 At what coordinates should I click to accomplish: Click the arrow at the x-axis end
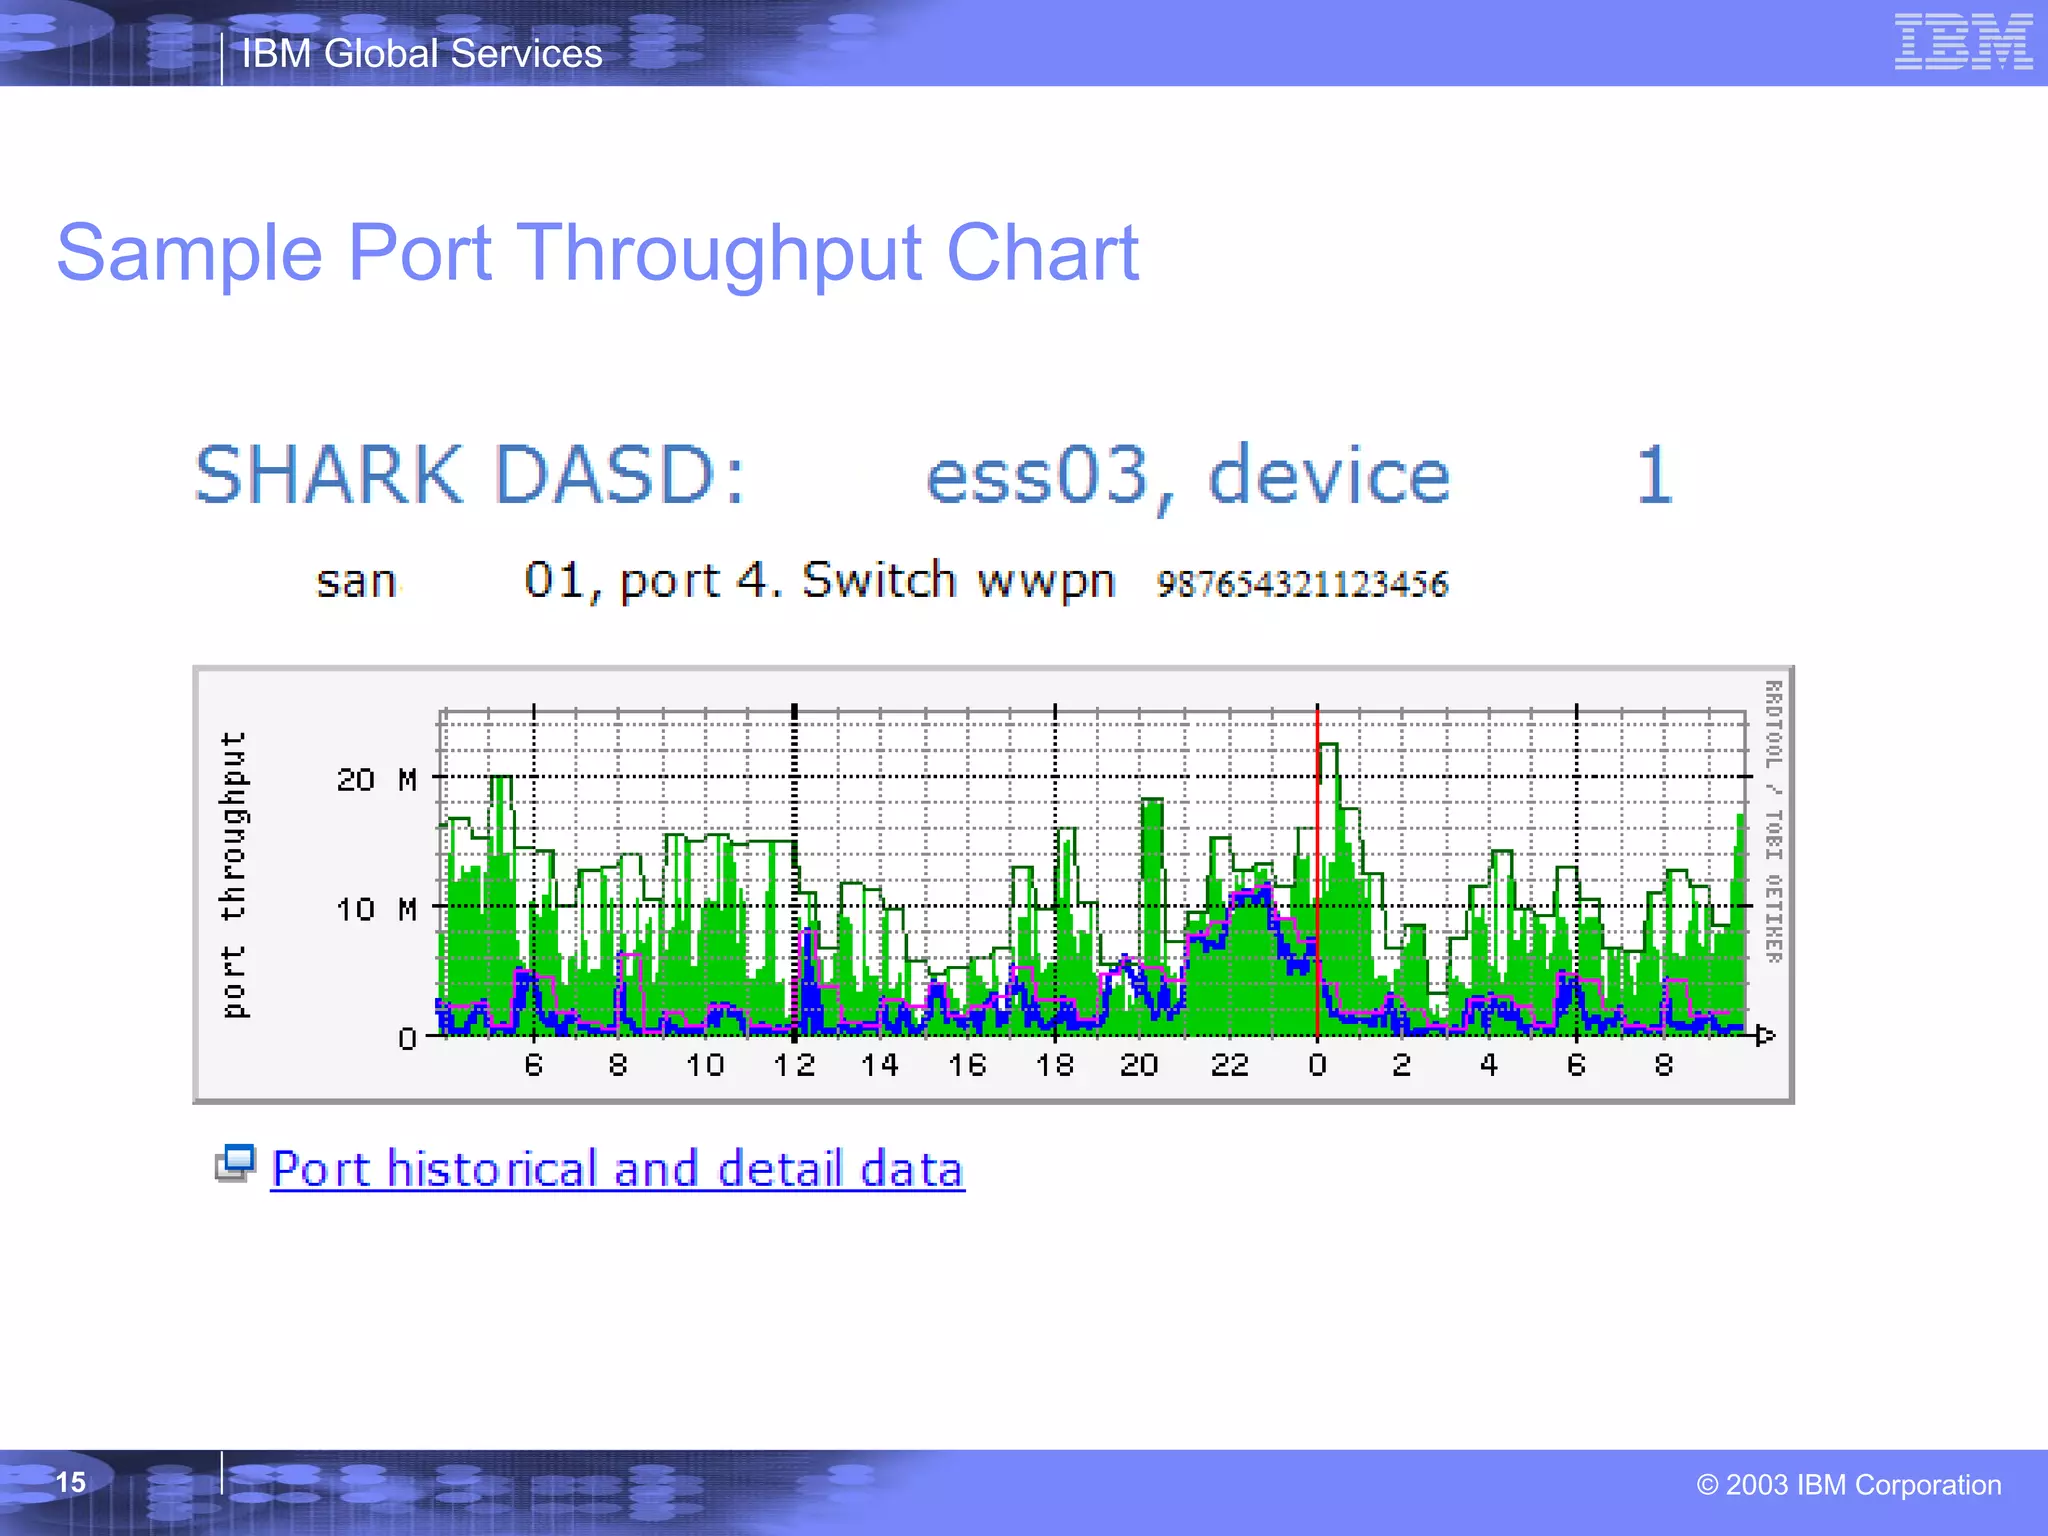point(1765,1035)
